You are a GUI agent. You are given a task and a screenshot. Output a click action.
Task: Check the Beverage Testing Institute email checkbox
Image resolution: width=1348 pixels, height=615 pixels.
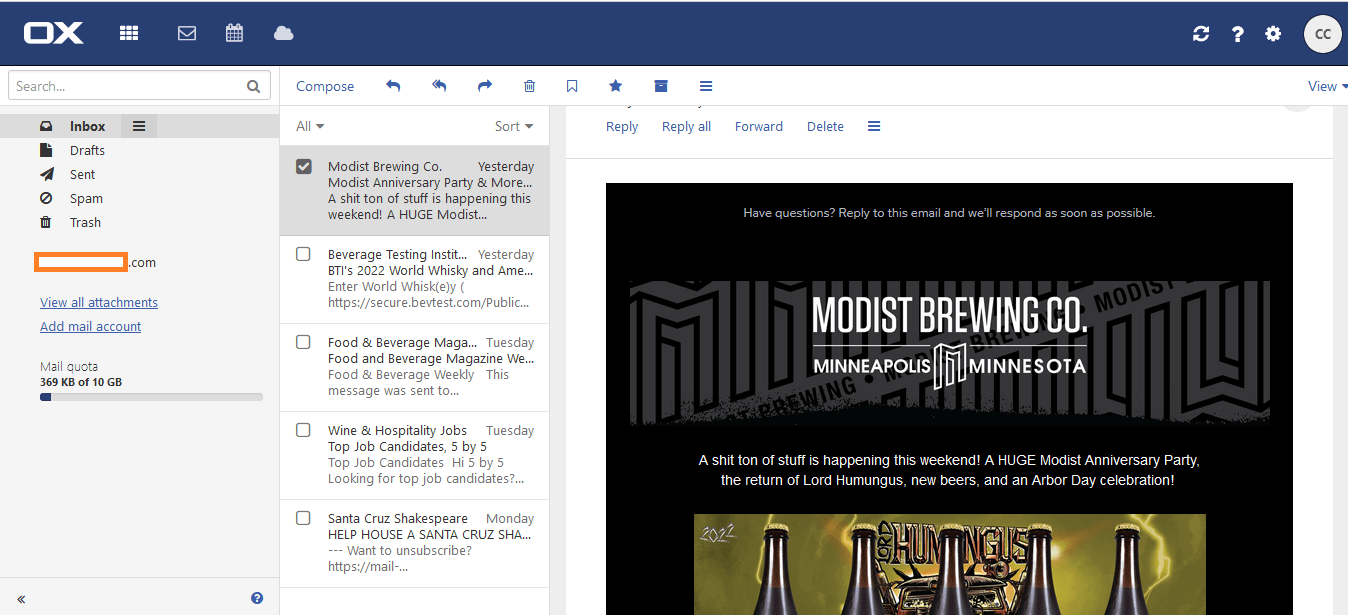pyautogui.click(x=304, y=254)
